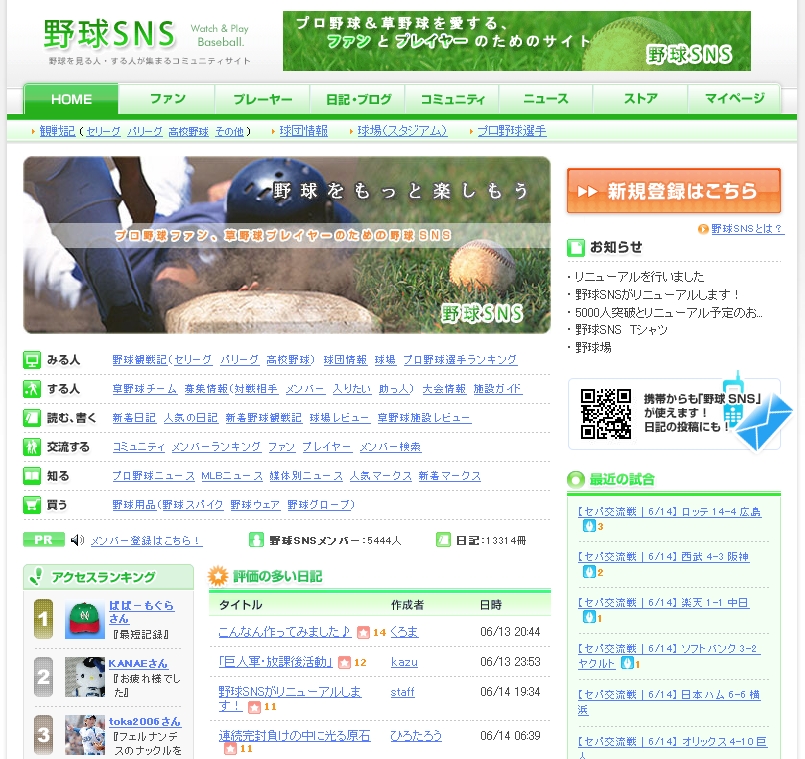Image resolution: width=805 pixels, height=759 pixels.
Task: Open toka2006さん's avatar thumbnail
Action: coord(85,735)
